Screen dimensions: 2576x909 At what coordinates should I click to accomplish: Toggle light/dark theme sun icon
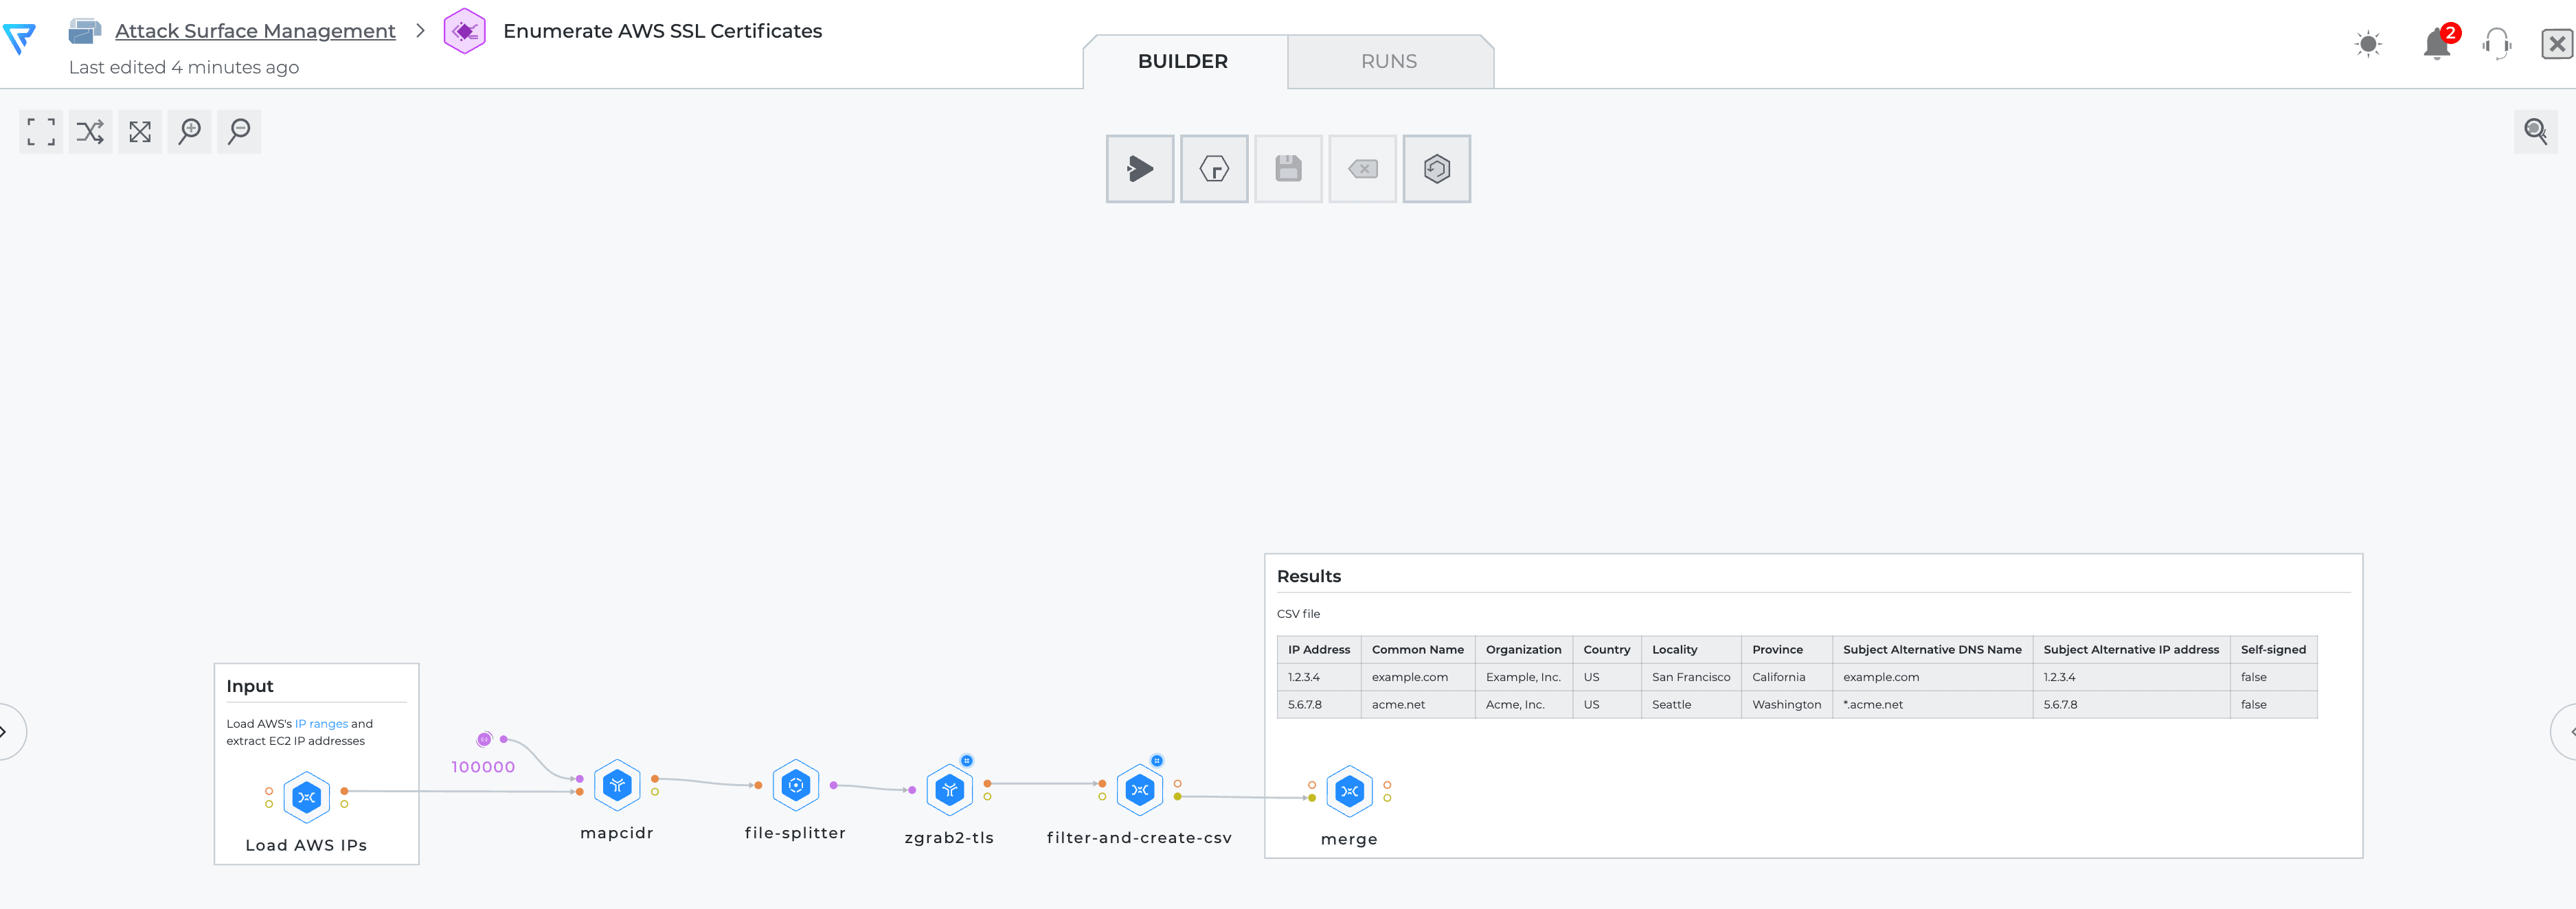pos(2368,44)
